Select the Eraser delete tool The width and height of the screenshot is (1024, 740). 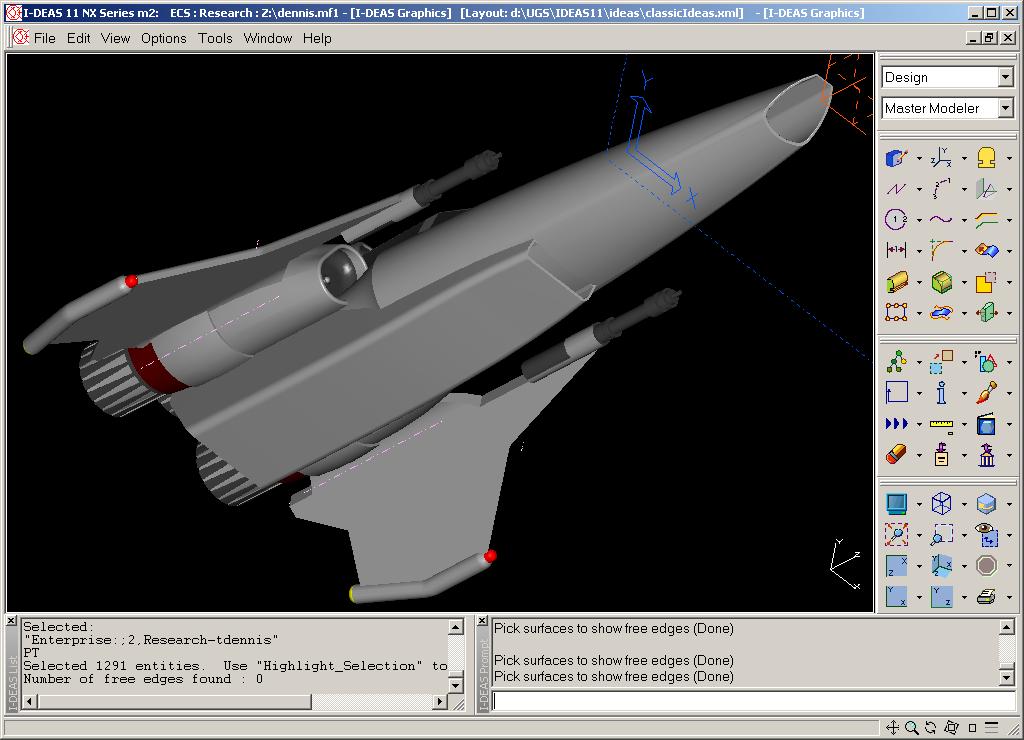(x=896, y=455)
